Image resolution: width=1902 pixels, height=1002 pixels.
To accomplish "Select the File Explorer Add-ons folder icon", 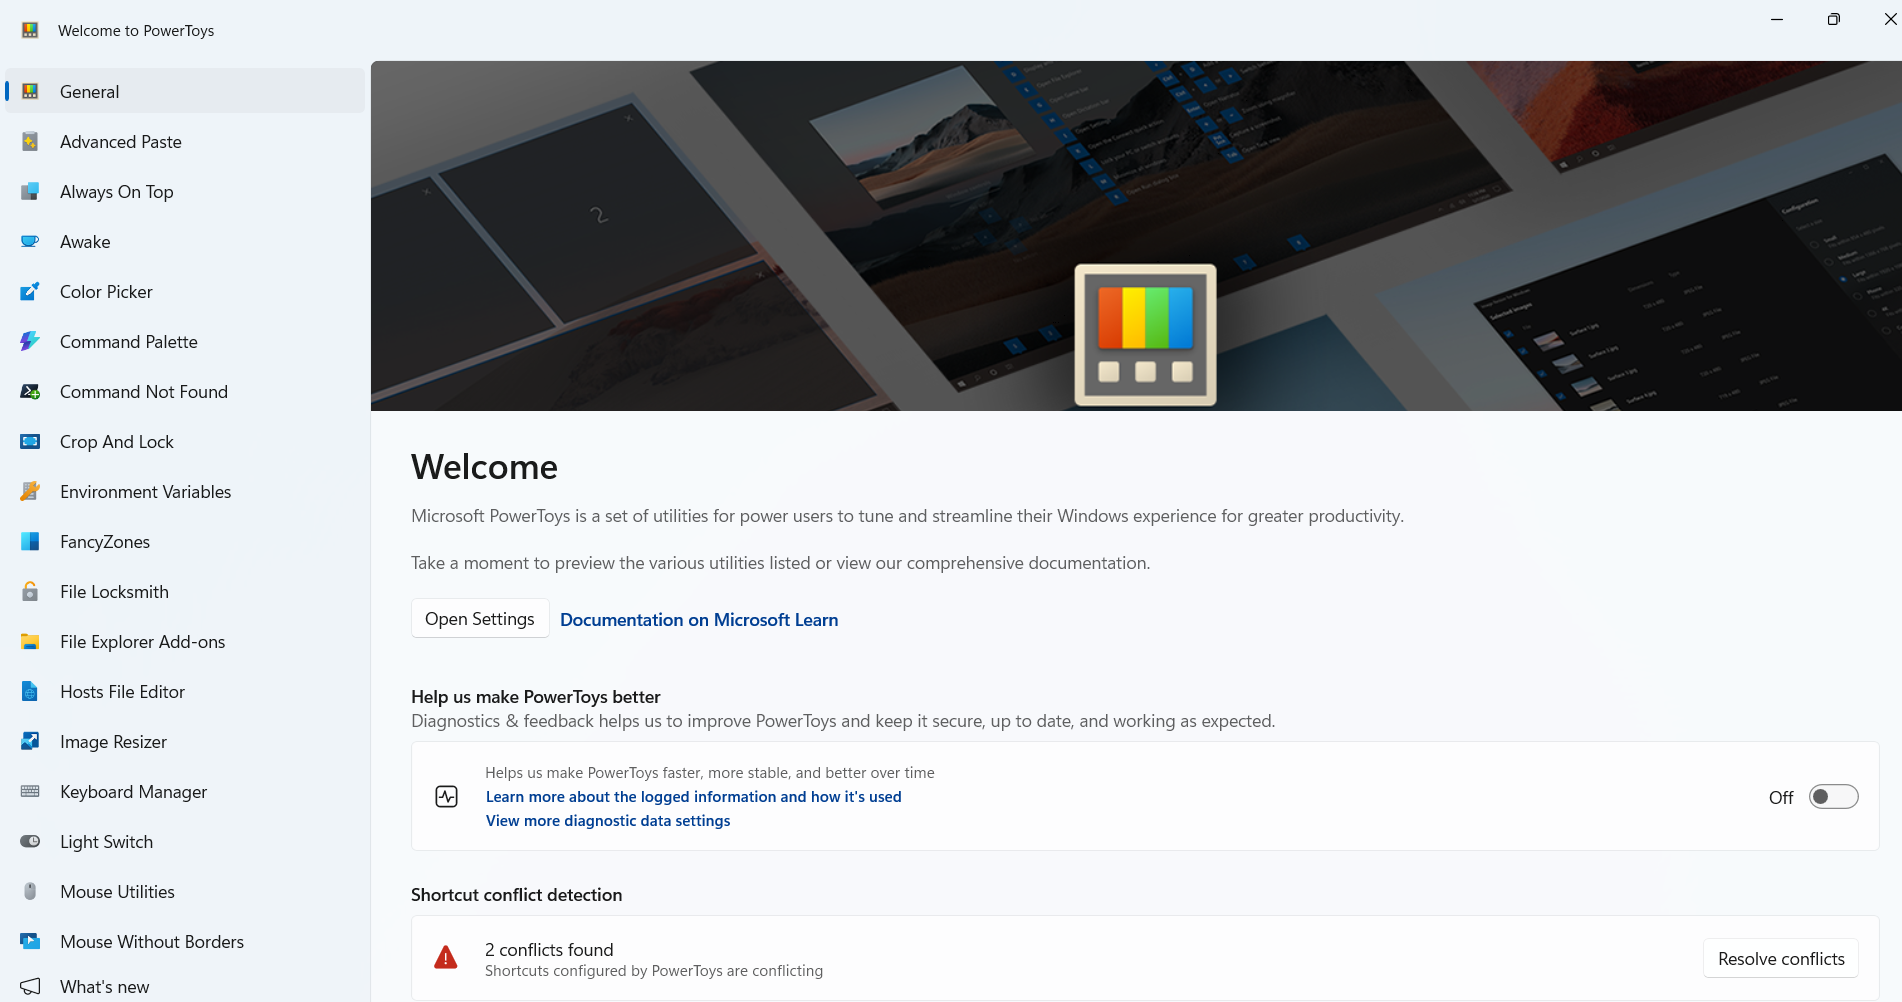I will pyautogui.click(x=30, y=641).
